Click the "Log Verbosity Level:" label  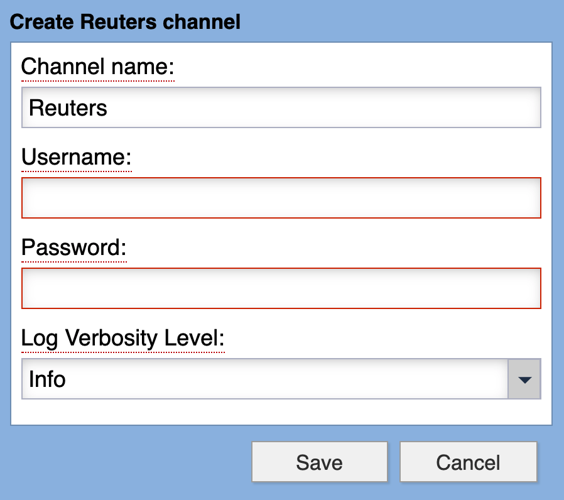click(x=123, y=338)
